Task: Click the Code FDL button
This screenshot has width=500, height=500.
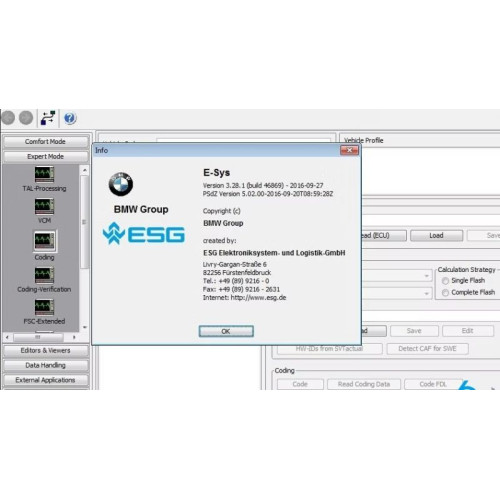Action: pyautogui.click(x=433, y=384)
